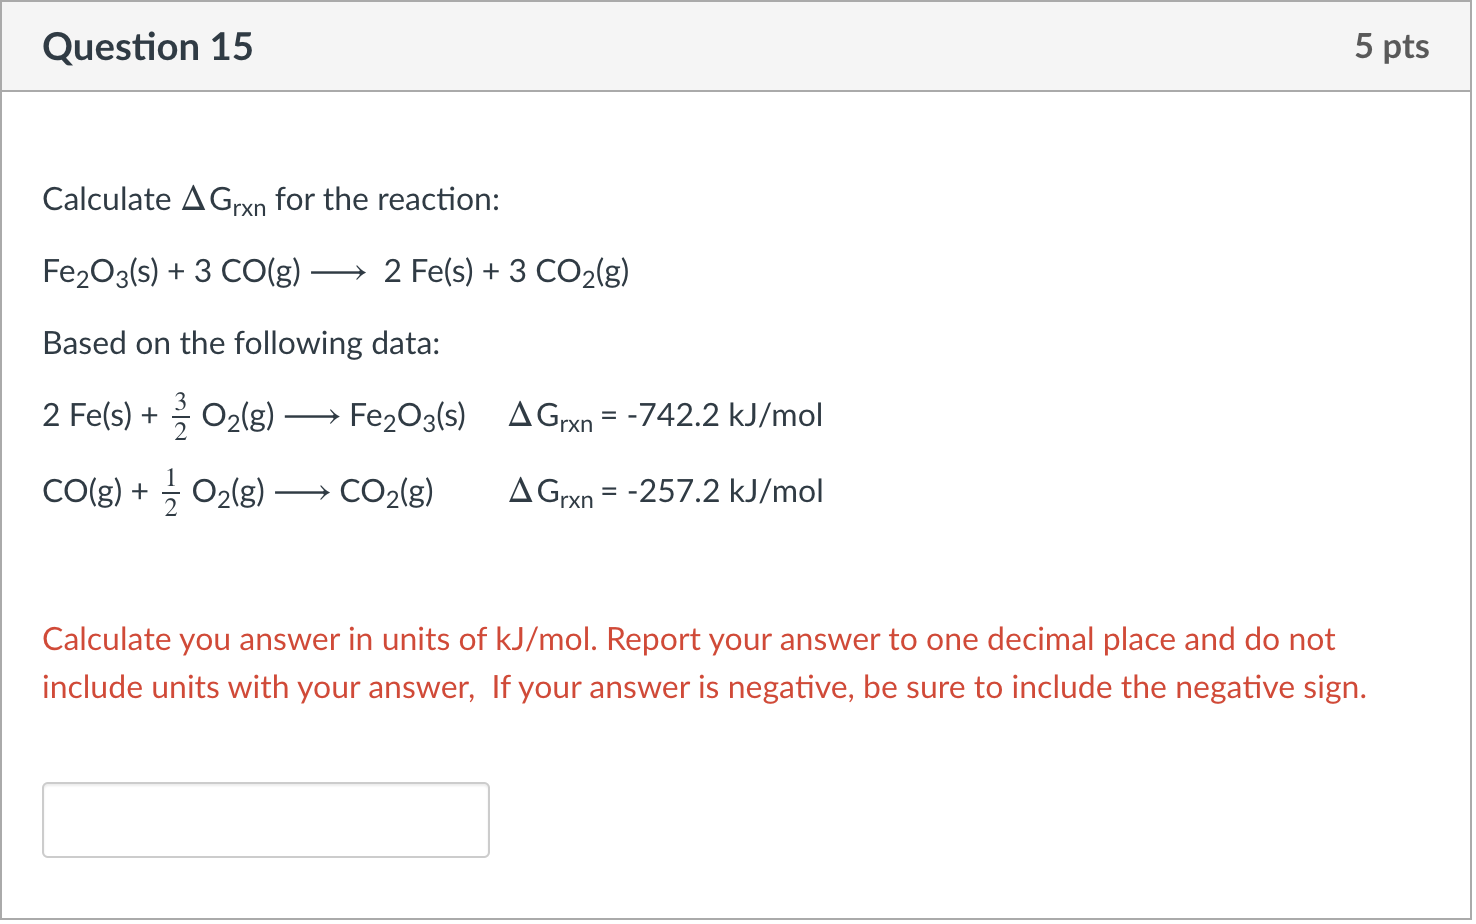This screenshot has width=1476, height=924.
Task: Select the Question 15 header
Action: 147,46
